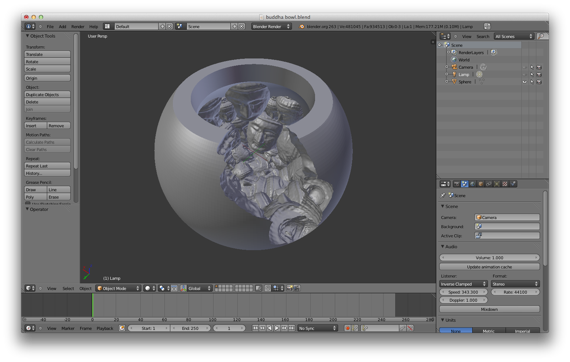Open the Texture properties tab icon
This screenshot has width=570, height=362.
coord(505,184)
